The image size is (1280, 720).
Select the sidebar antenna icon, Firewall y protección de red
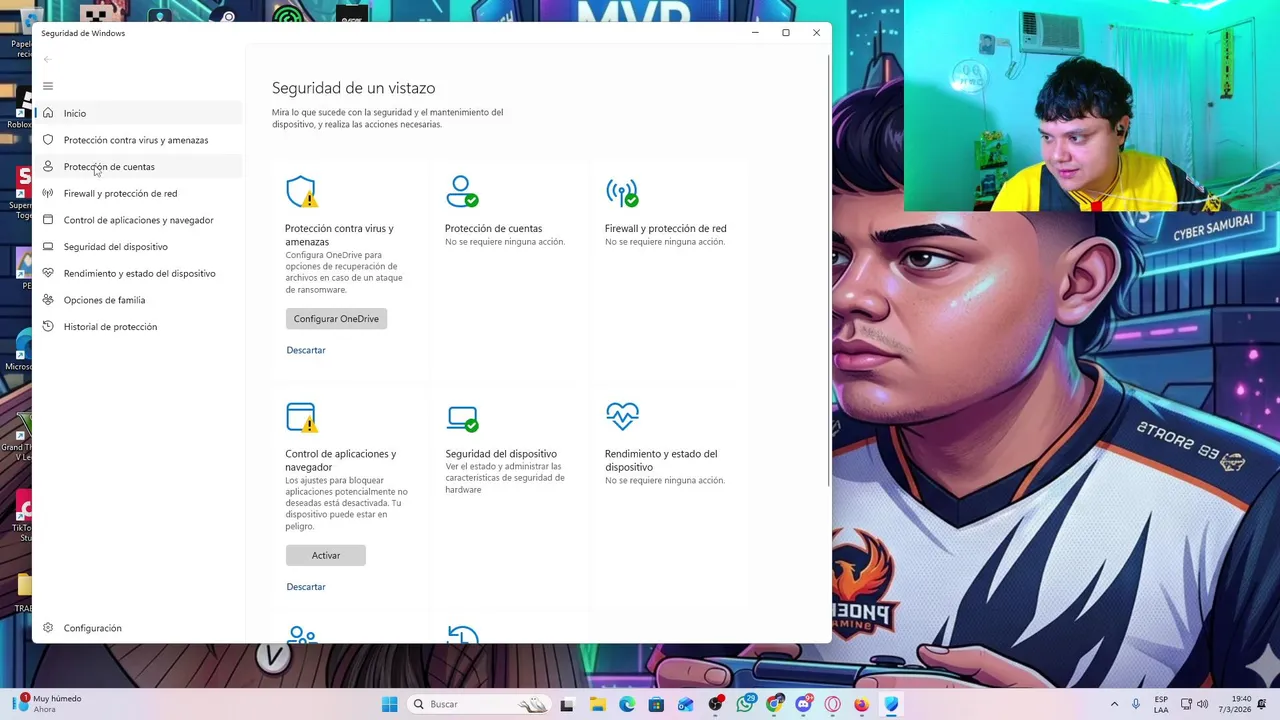tap(47, 193)
